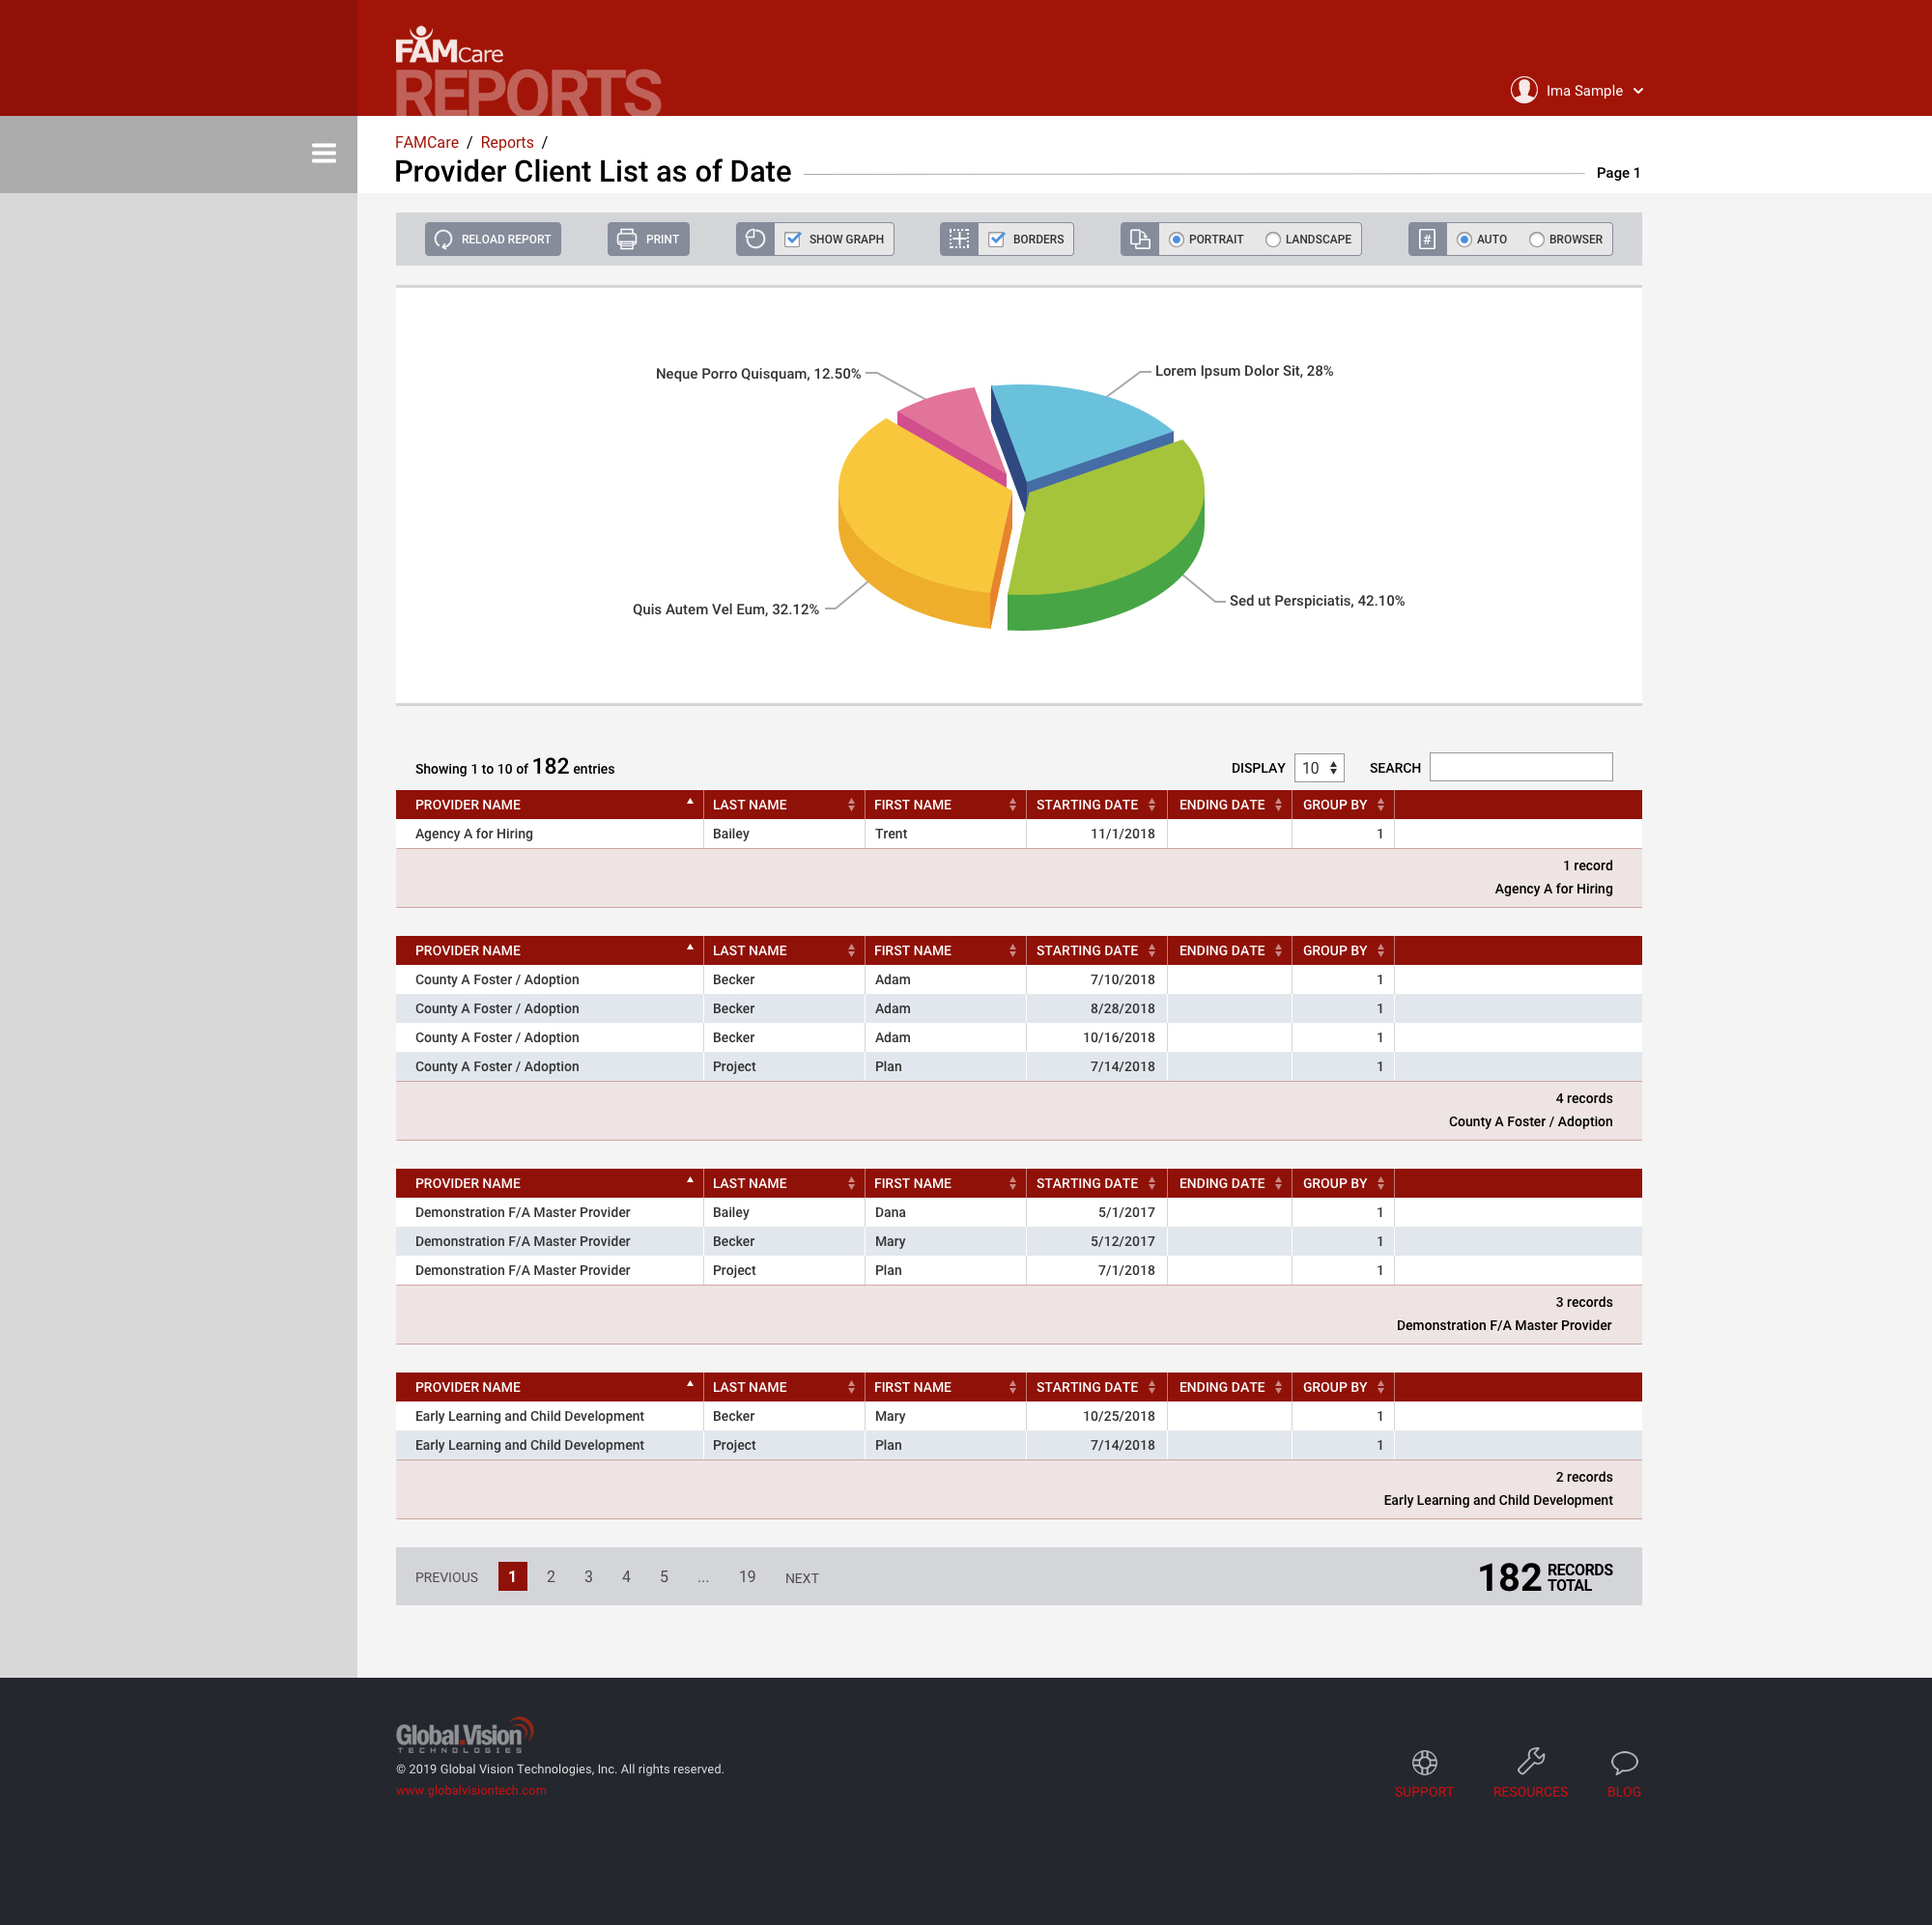Click the Reload Report circular arrow icon

pos(444,240)
